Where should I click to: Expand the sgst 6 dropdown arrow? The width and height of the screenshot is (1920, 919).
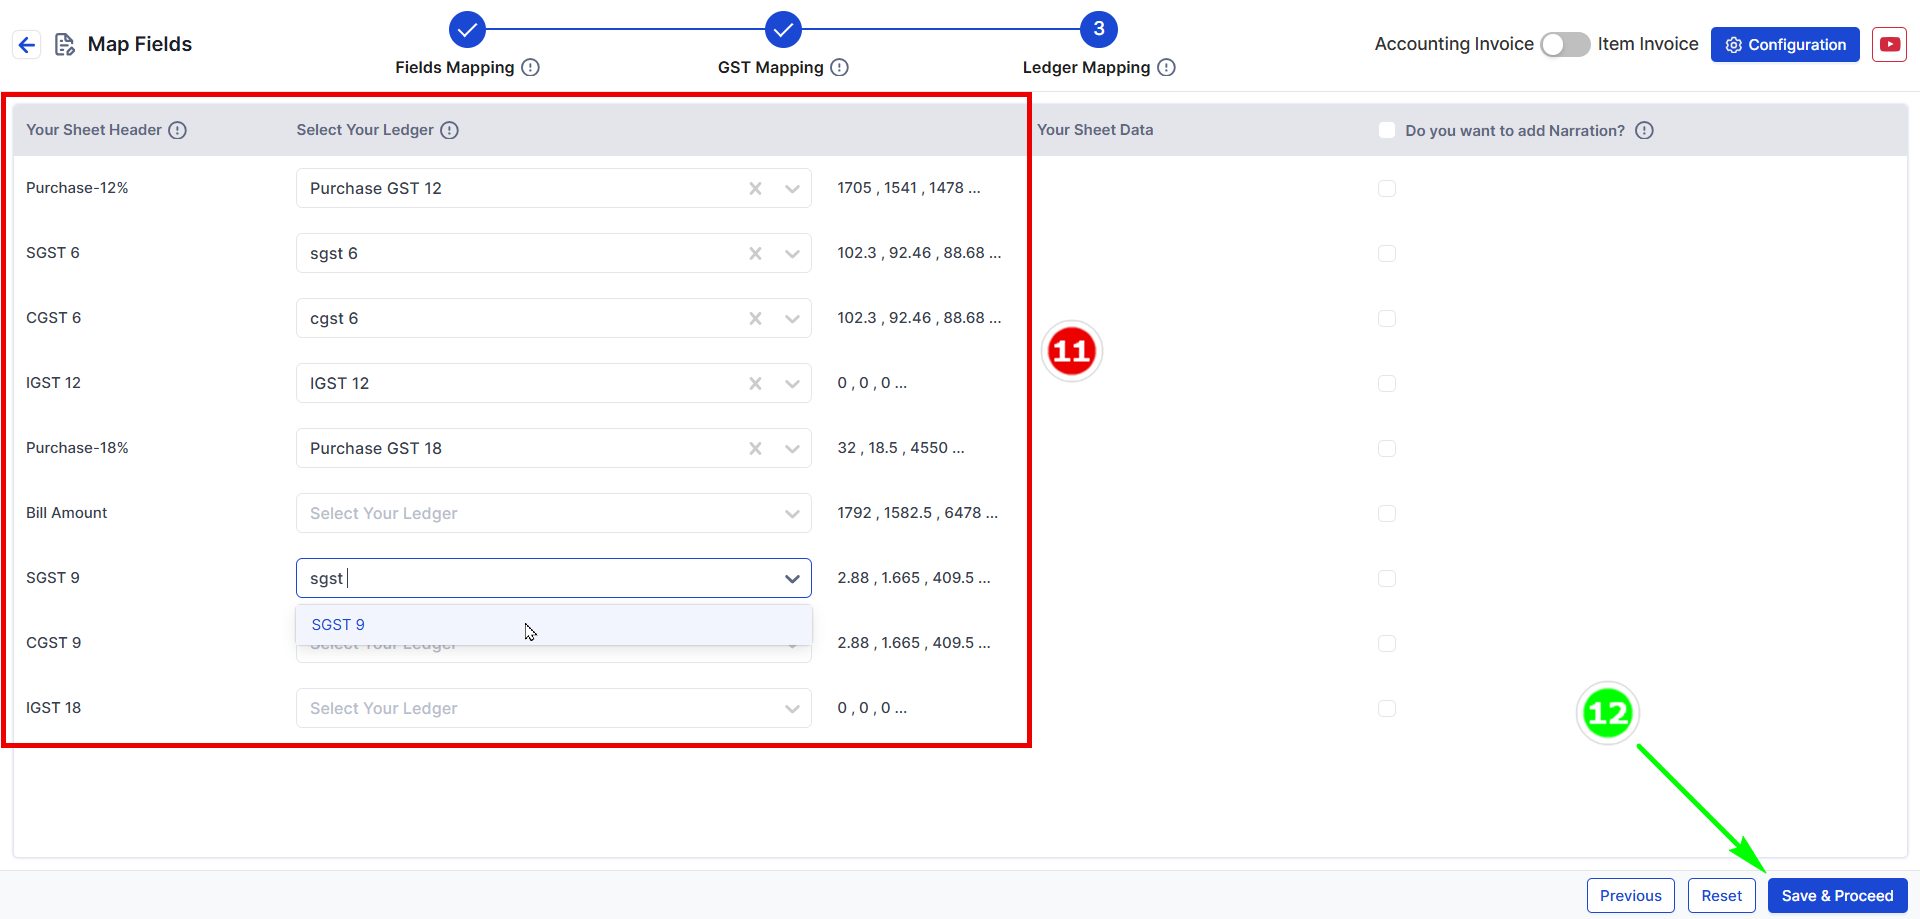click(x=792, y=253)
